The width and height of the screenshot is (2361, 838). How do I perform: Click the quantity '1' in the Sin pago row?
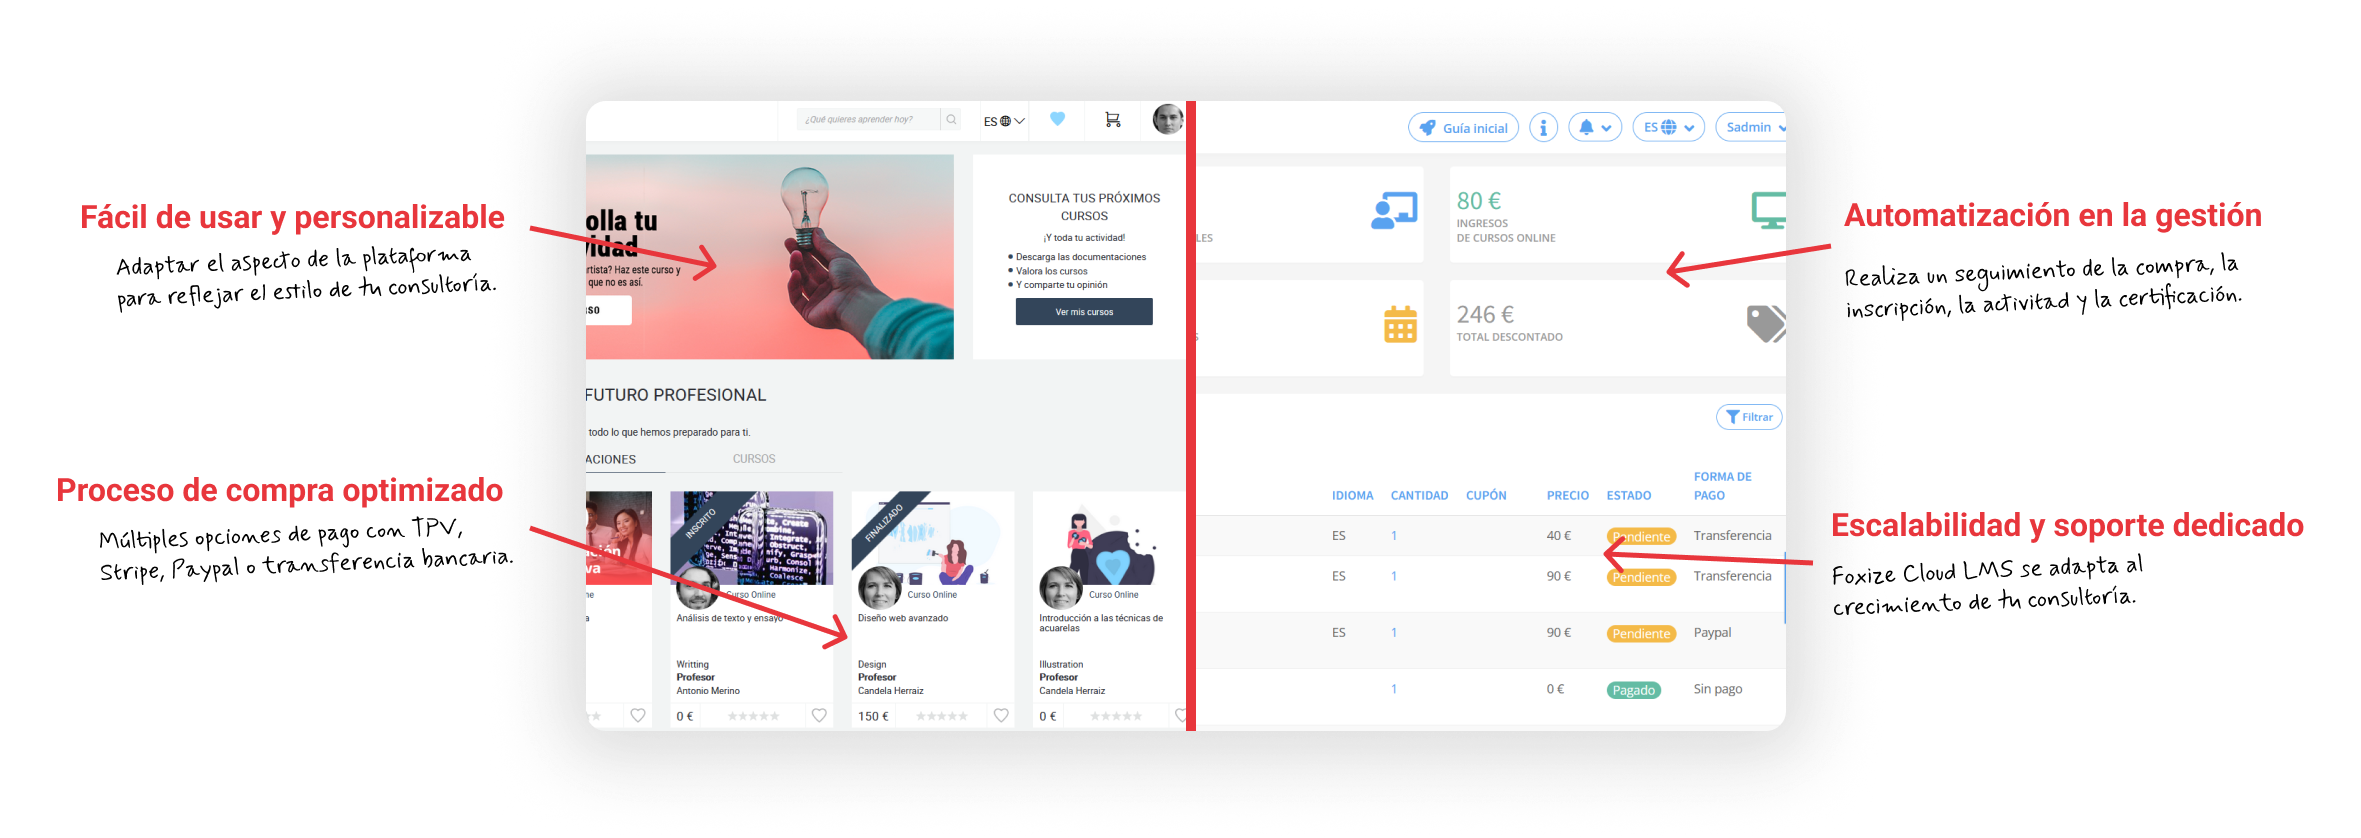[1393, 689]
